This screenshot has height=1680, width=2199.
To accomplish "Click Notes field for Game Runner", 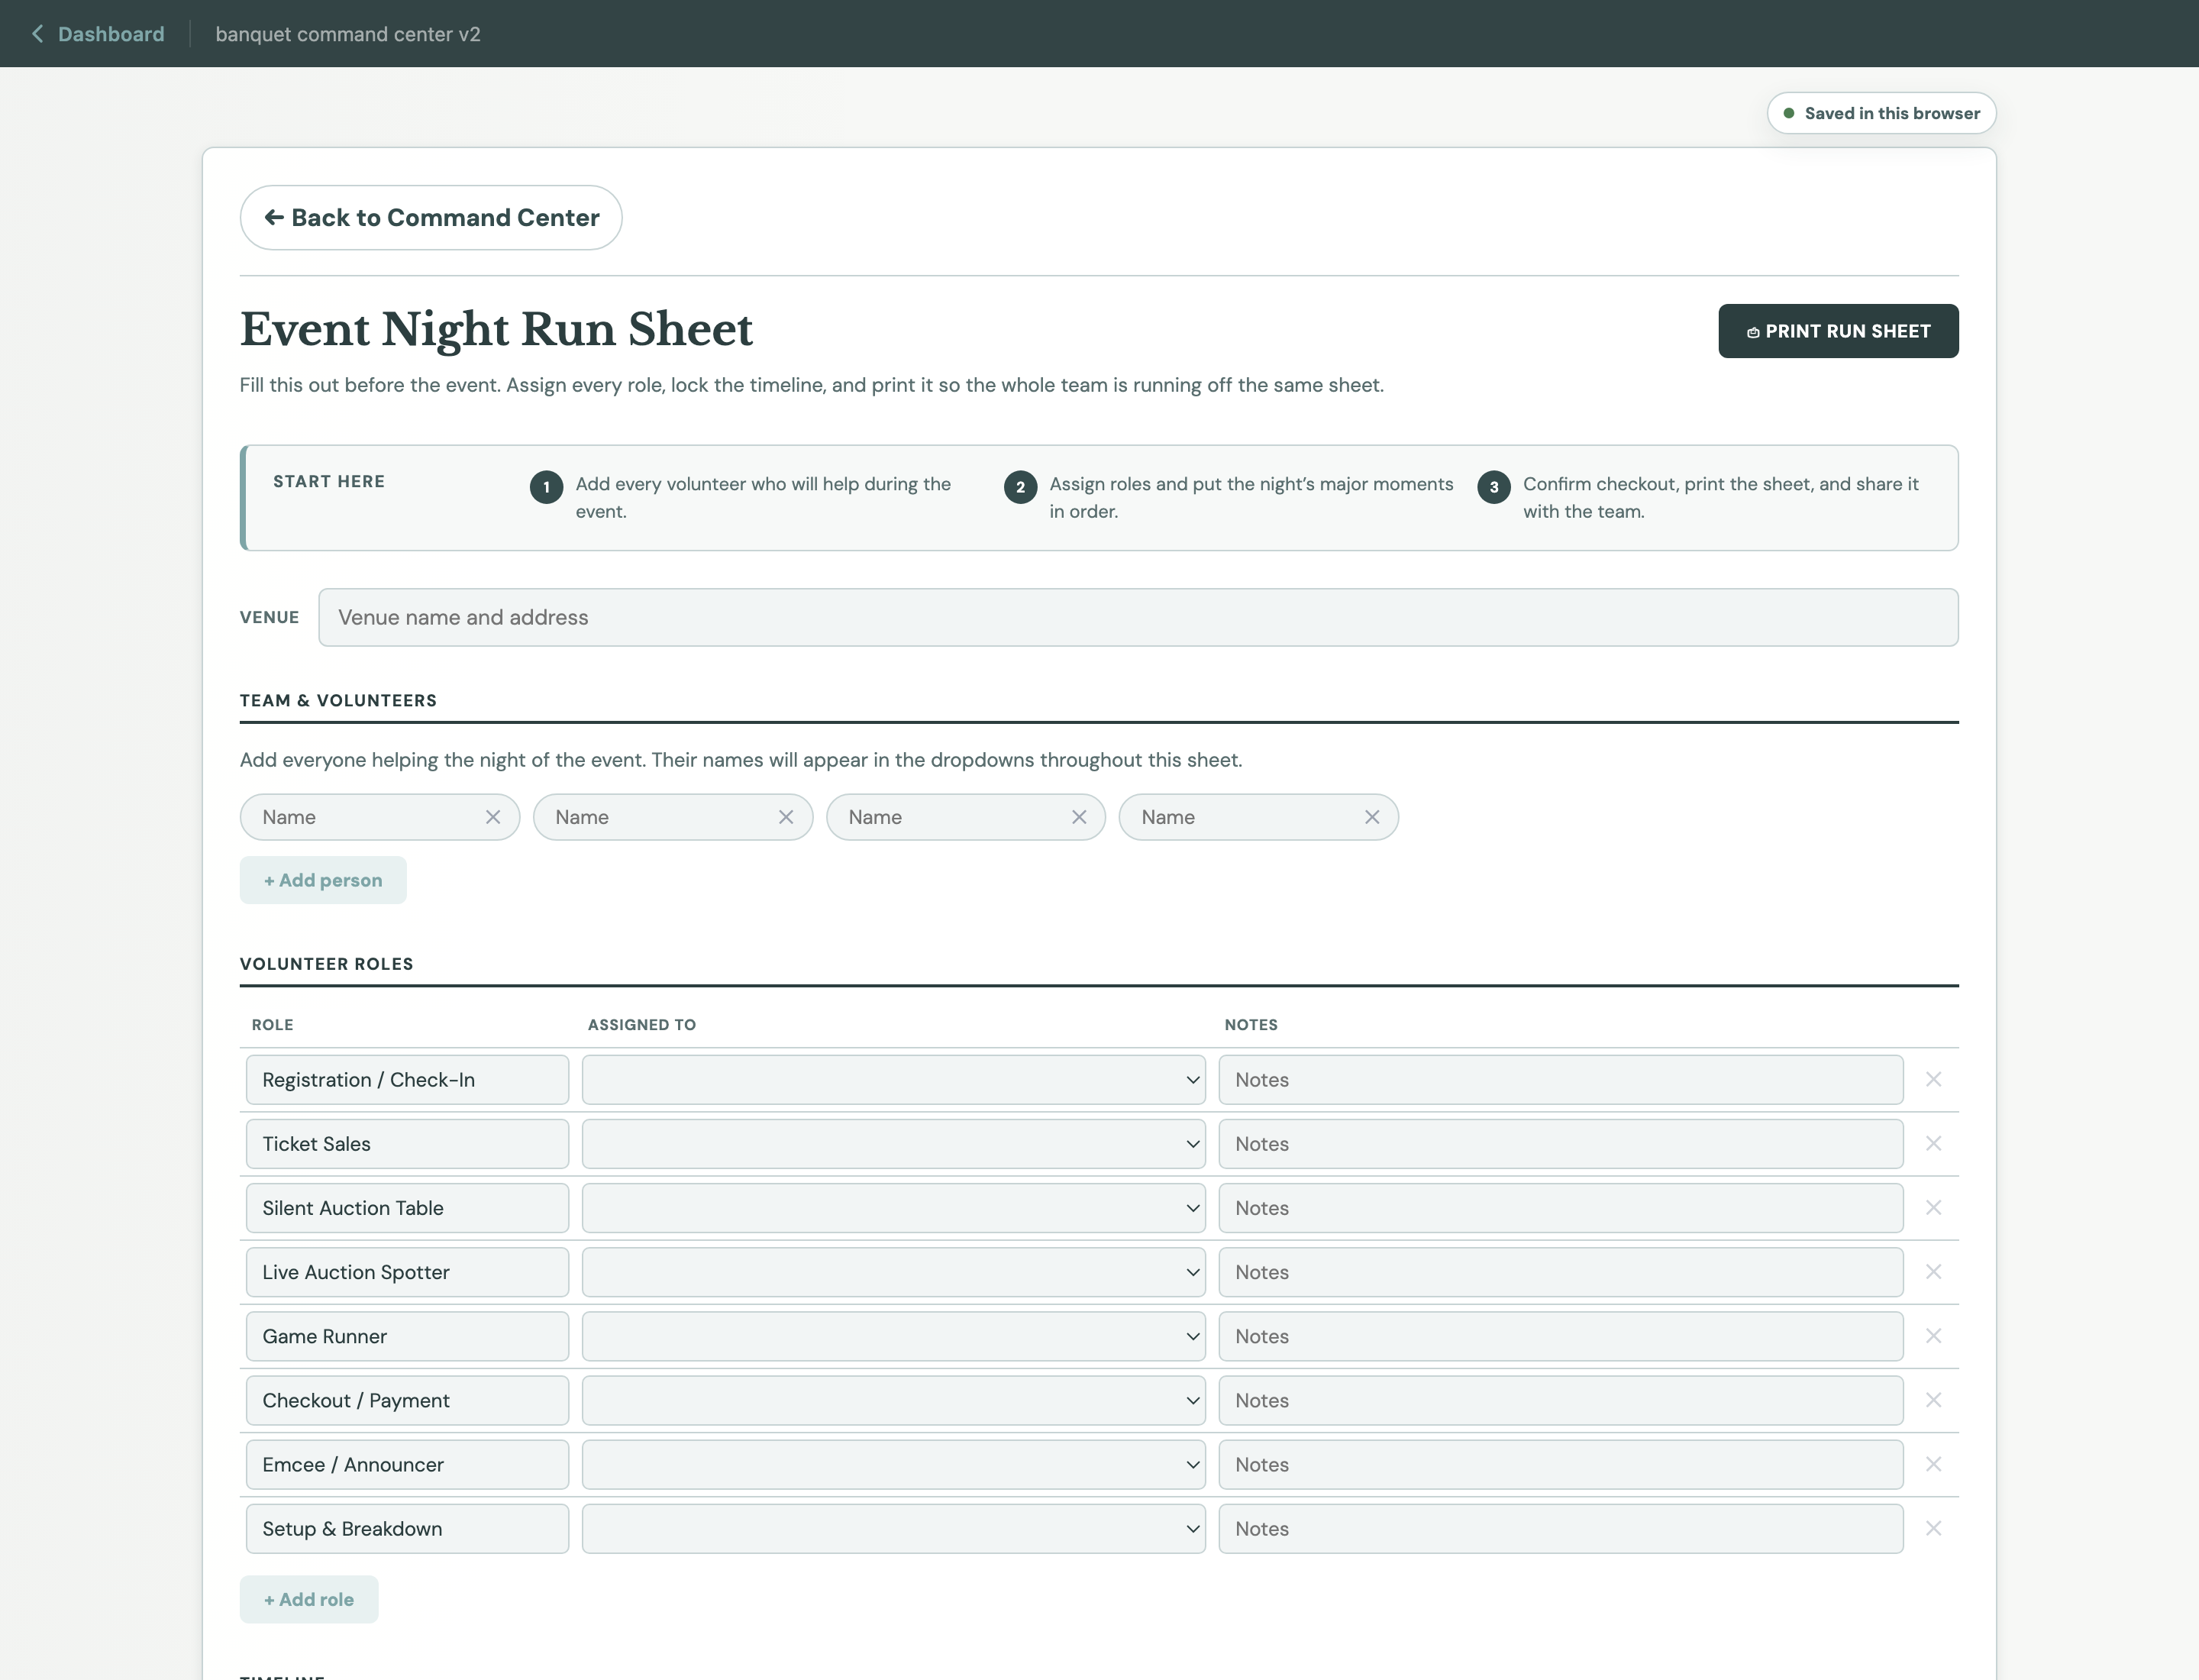I will 1560,1336.
